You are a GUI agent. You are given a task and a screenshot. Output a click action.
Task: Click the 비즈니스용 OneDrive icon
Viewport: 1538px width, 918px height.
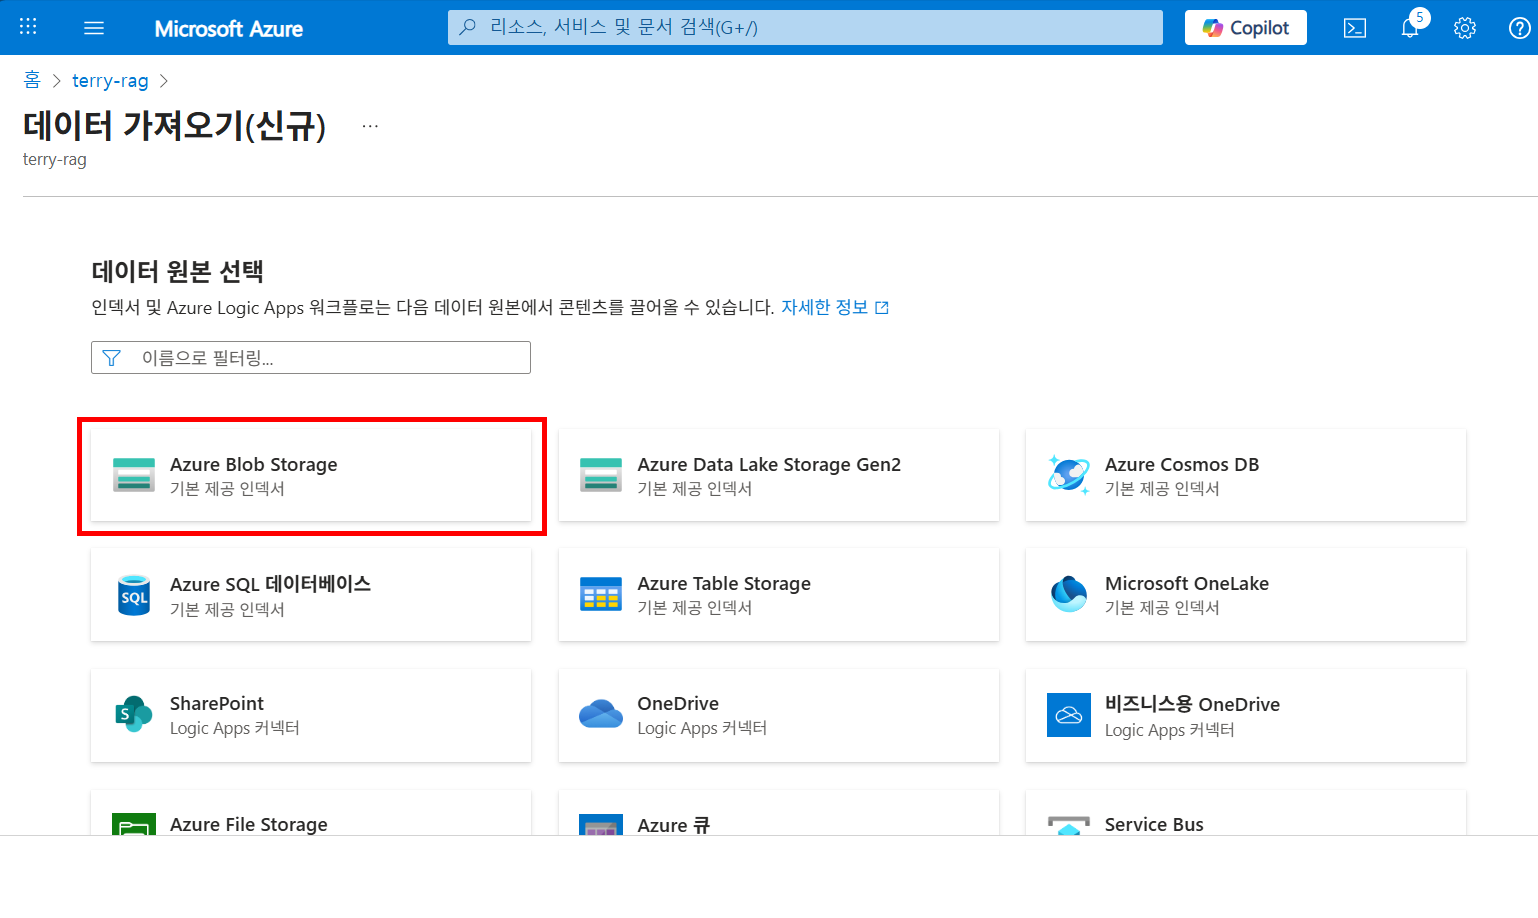click(x=1069, y=715)
